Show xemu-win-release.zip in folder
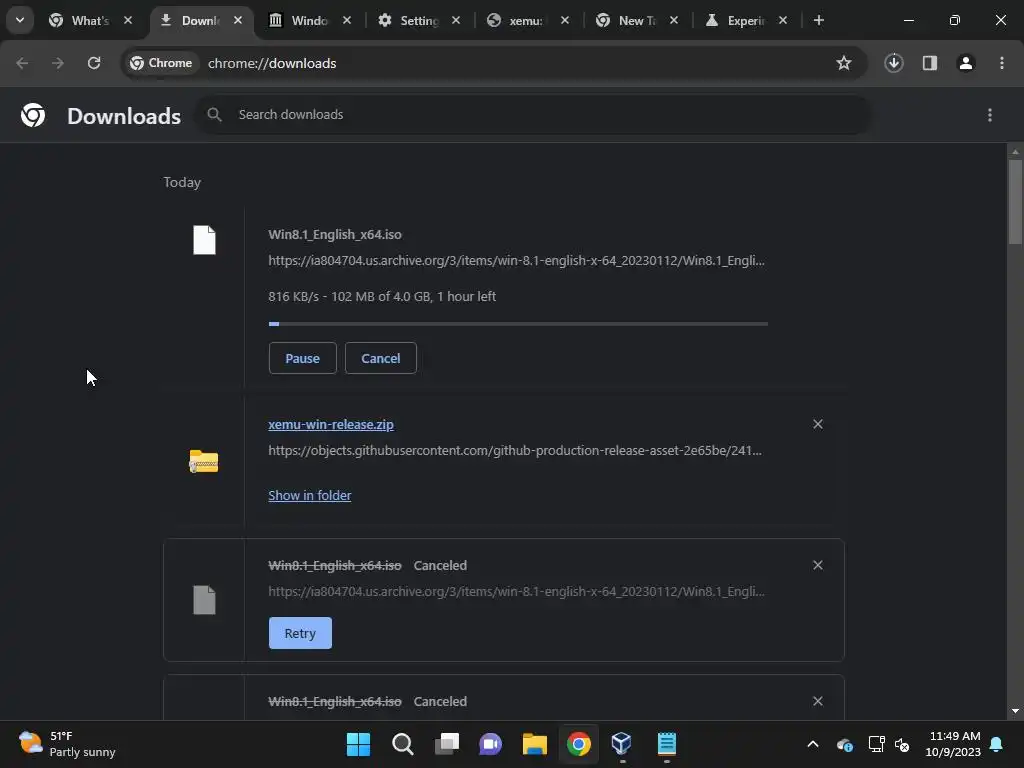 pos(310,496)
